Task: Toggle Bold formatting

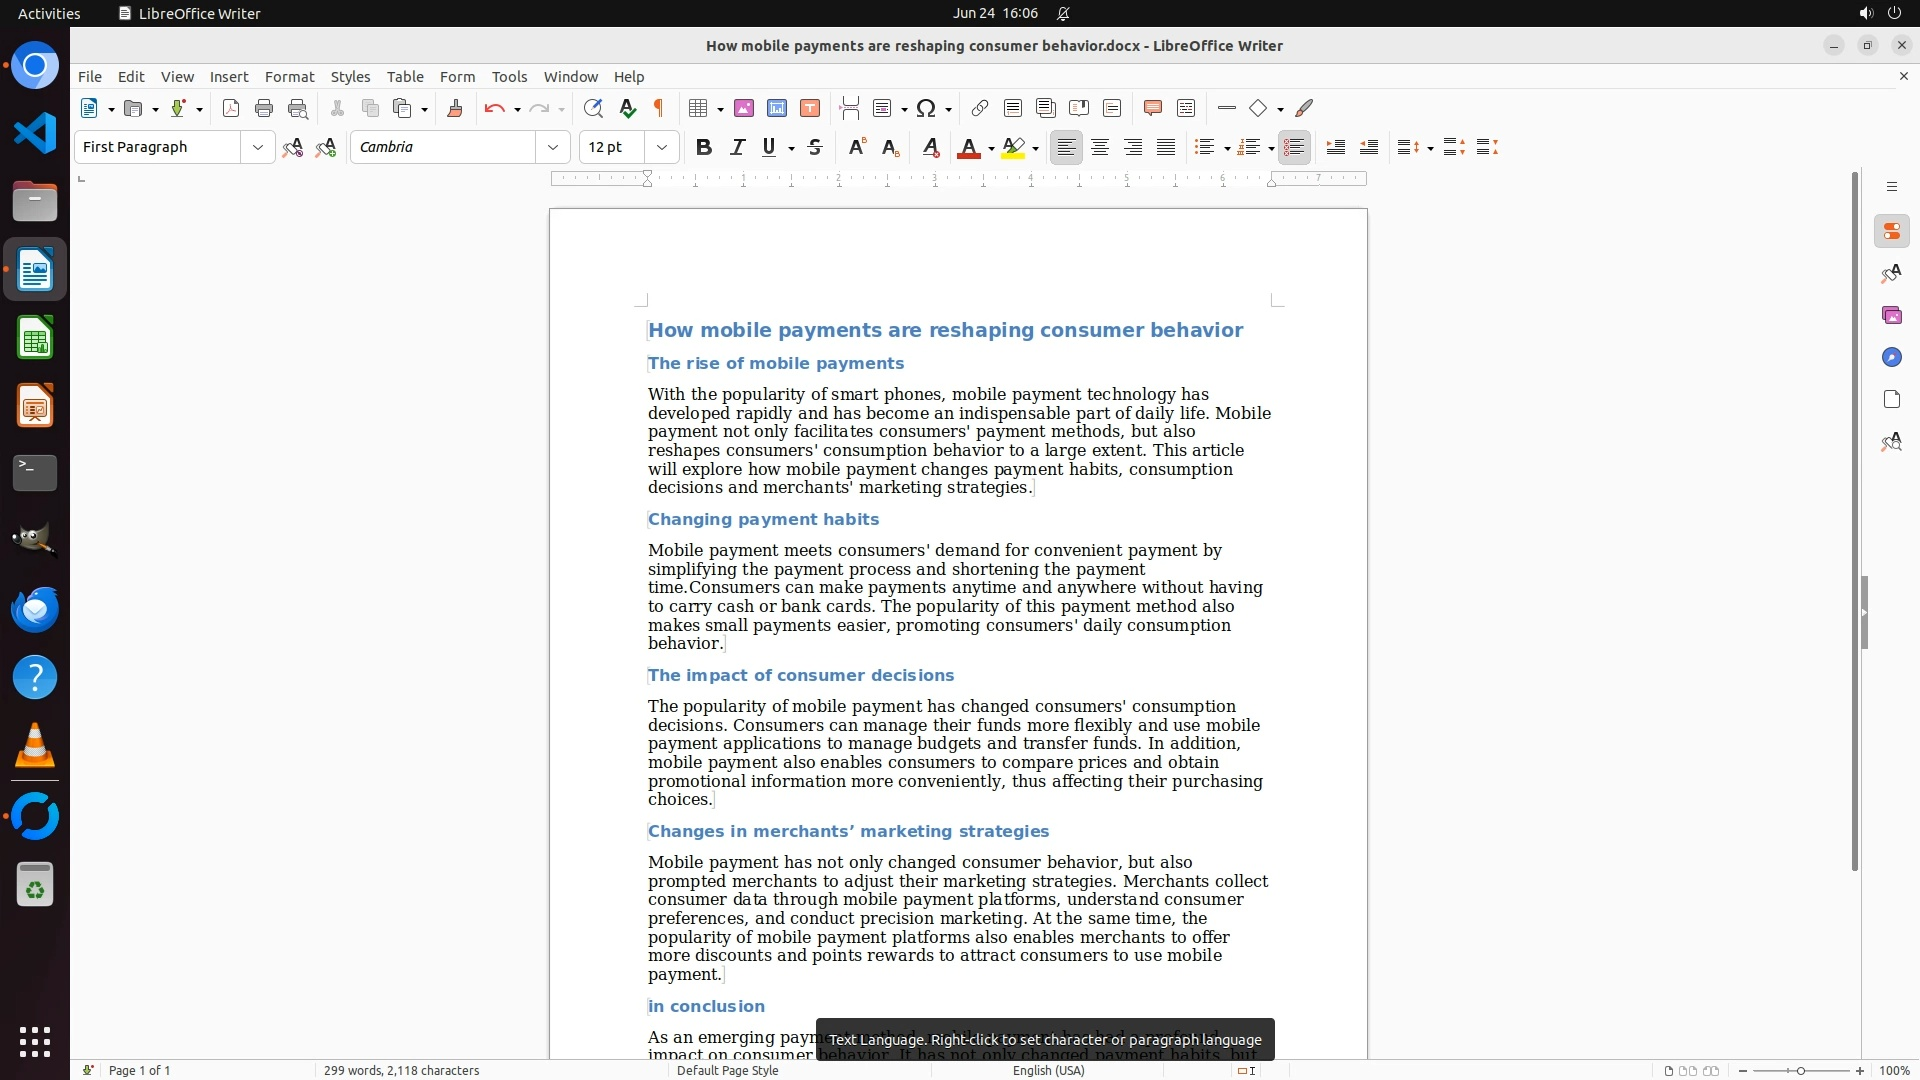Action: coord(704,147)
